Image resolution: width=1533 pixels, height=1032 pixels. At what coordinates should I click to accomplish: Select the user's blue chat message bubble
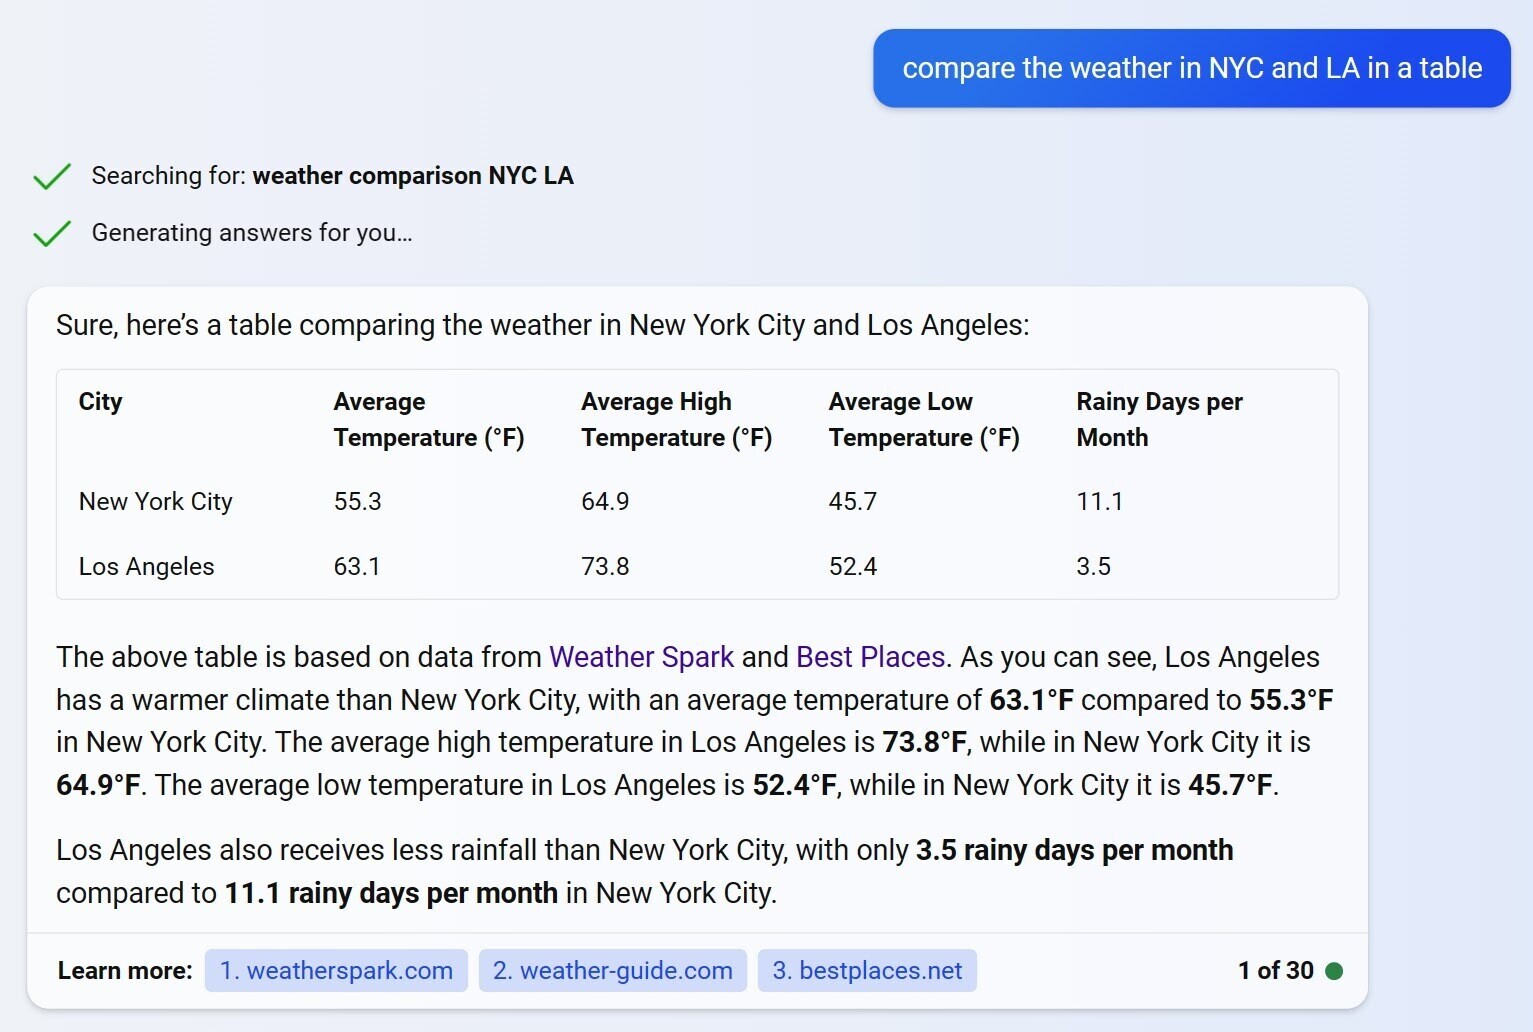click(1192, 68)
